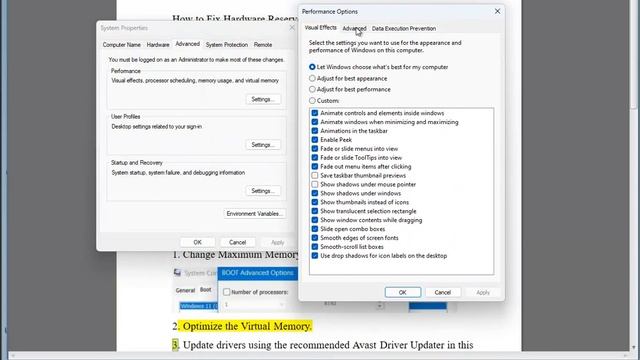
Task: Switch to Advanced tab in Performance Options
Action: [354, 29]
